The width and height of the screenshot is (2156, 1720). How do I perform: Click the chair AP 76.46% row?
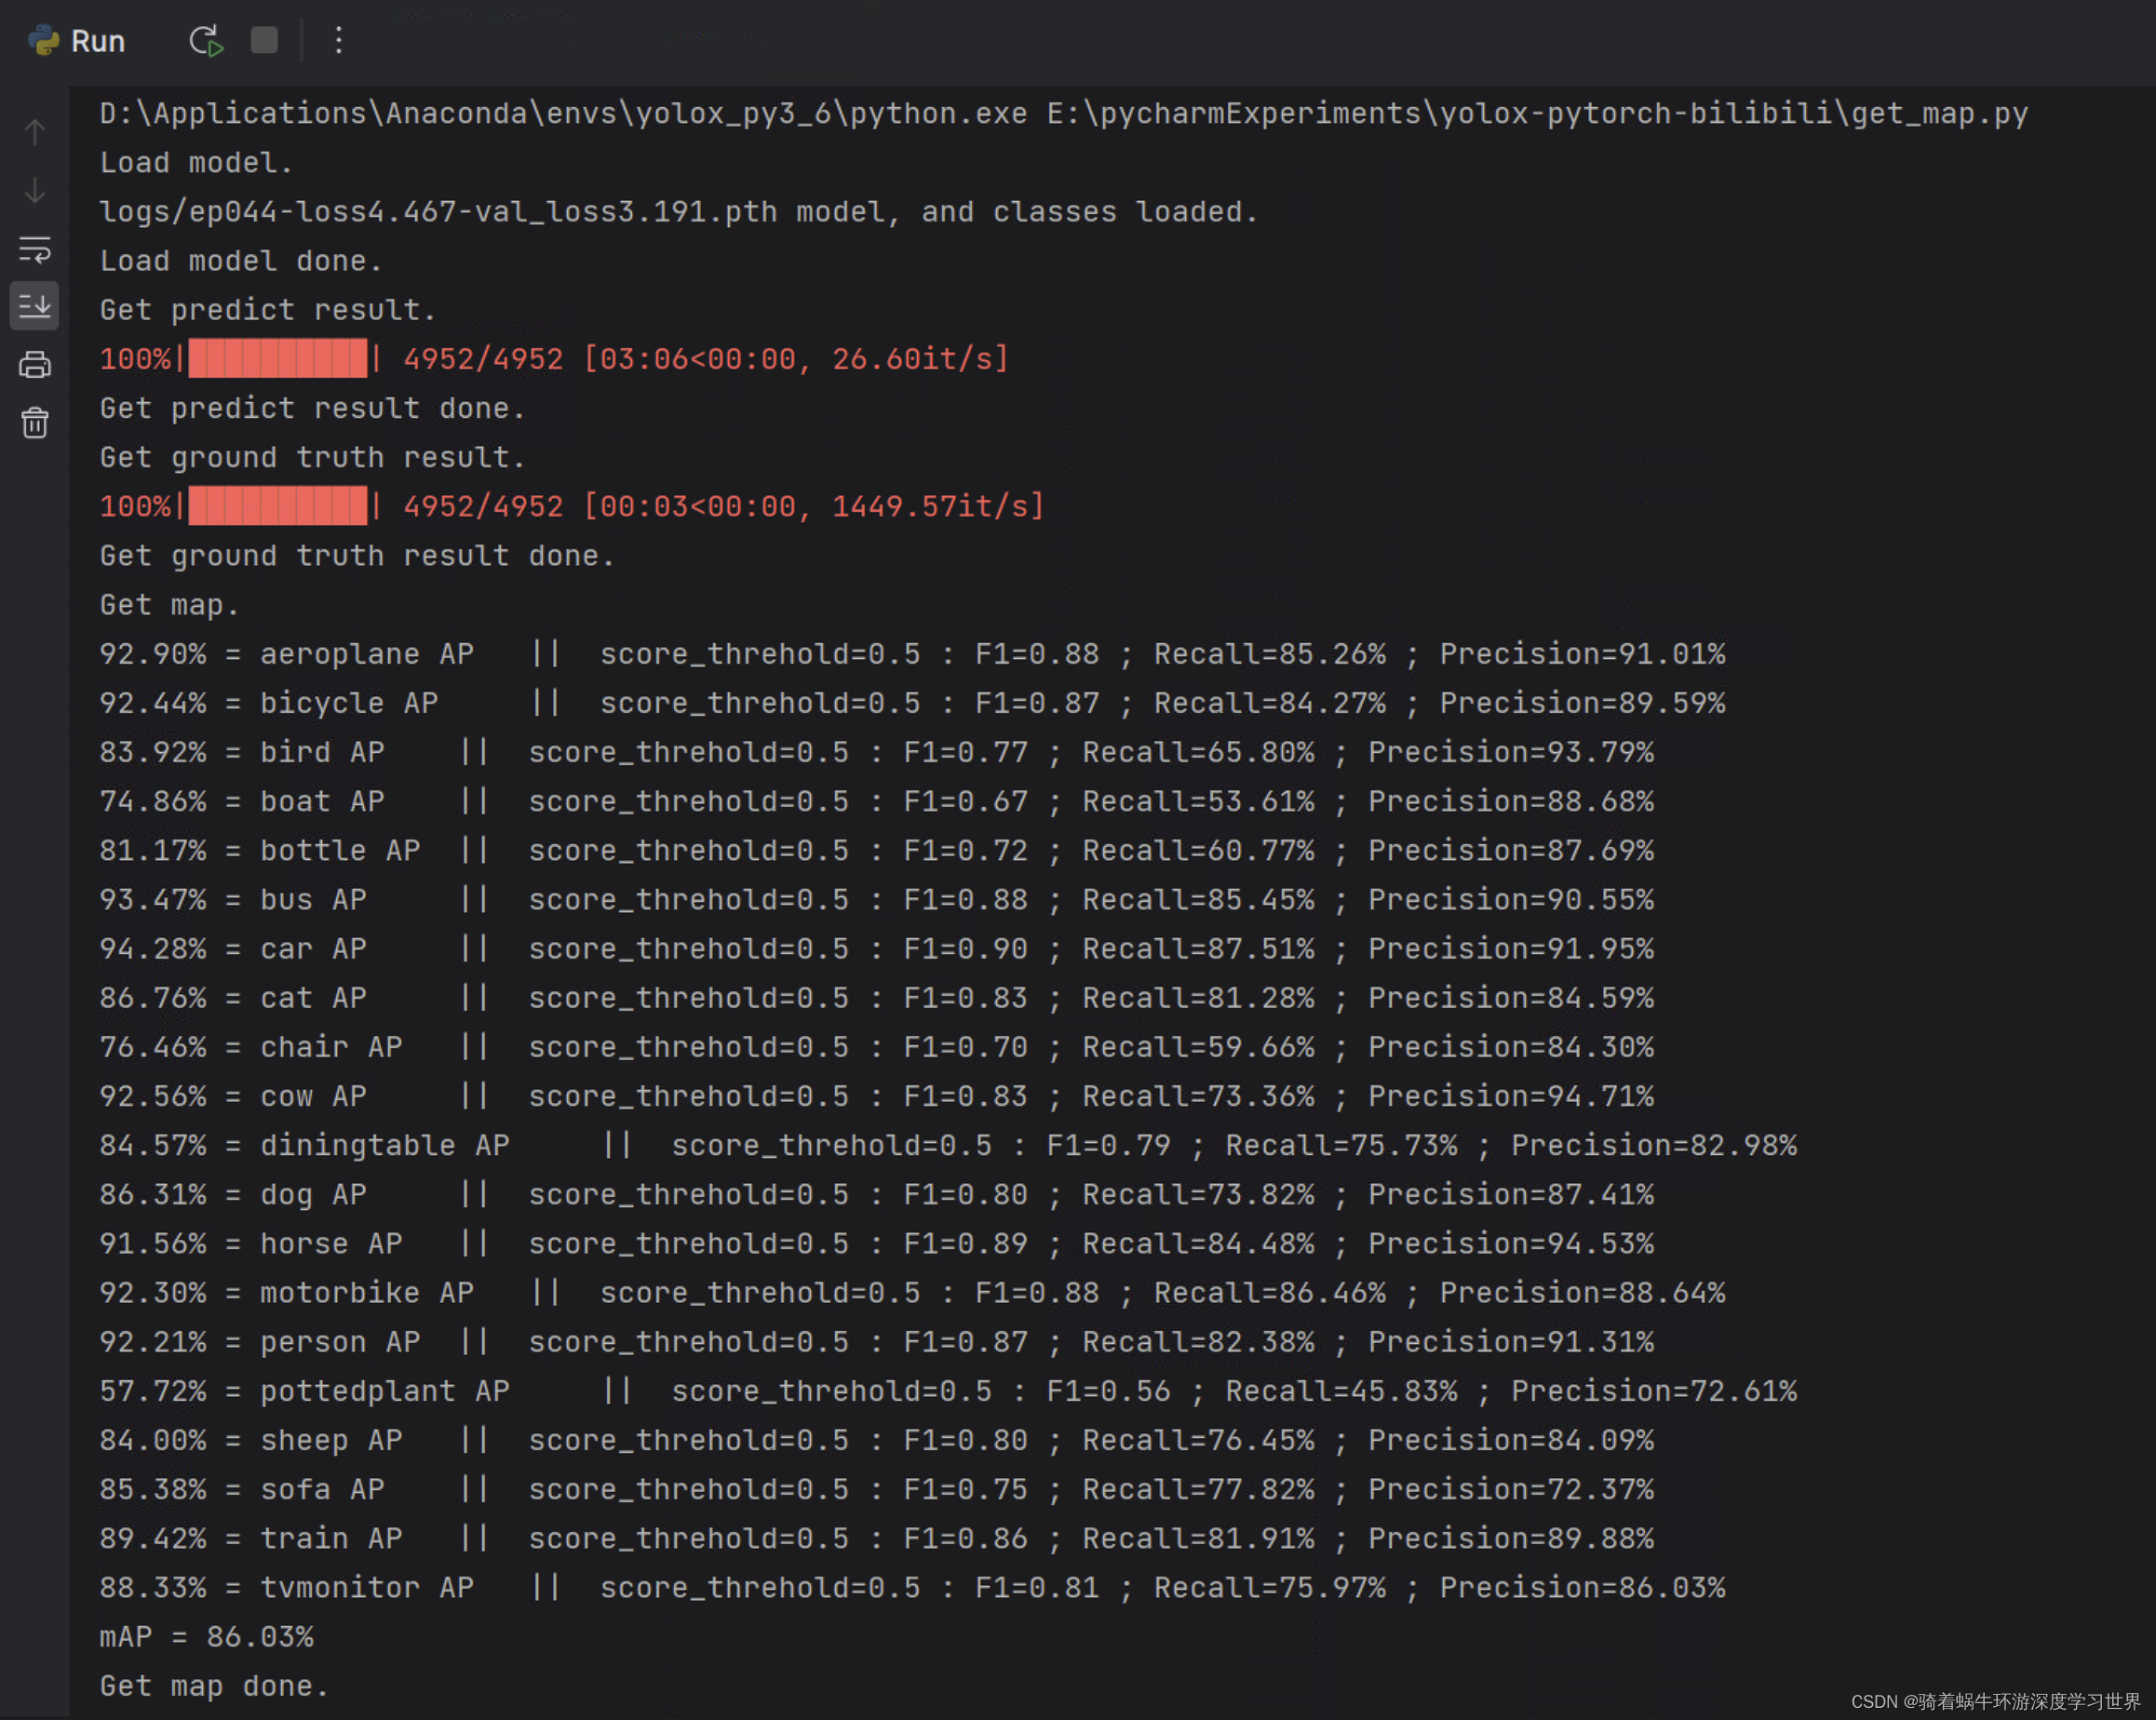877,1047
